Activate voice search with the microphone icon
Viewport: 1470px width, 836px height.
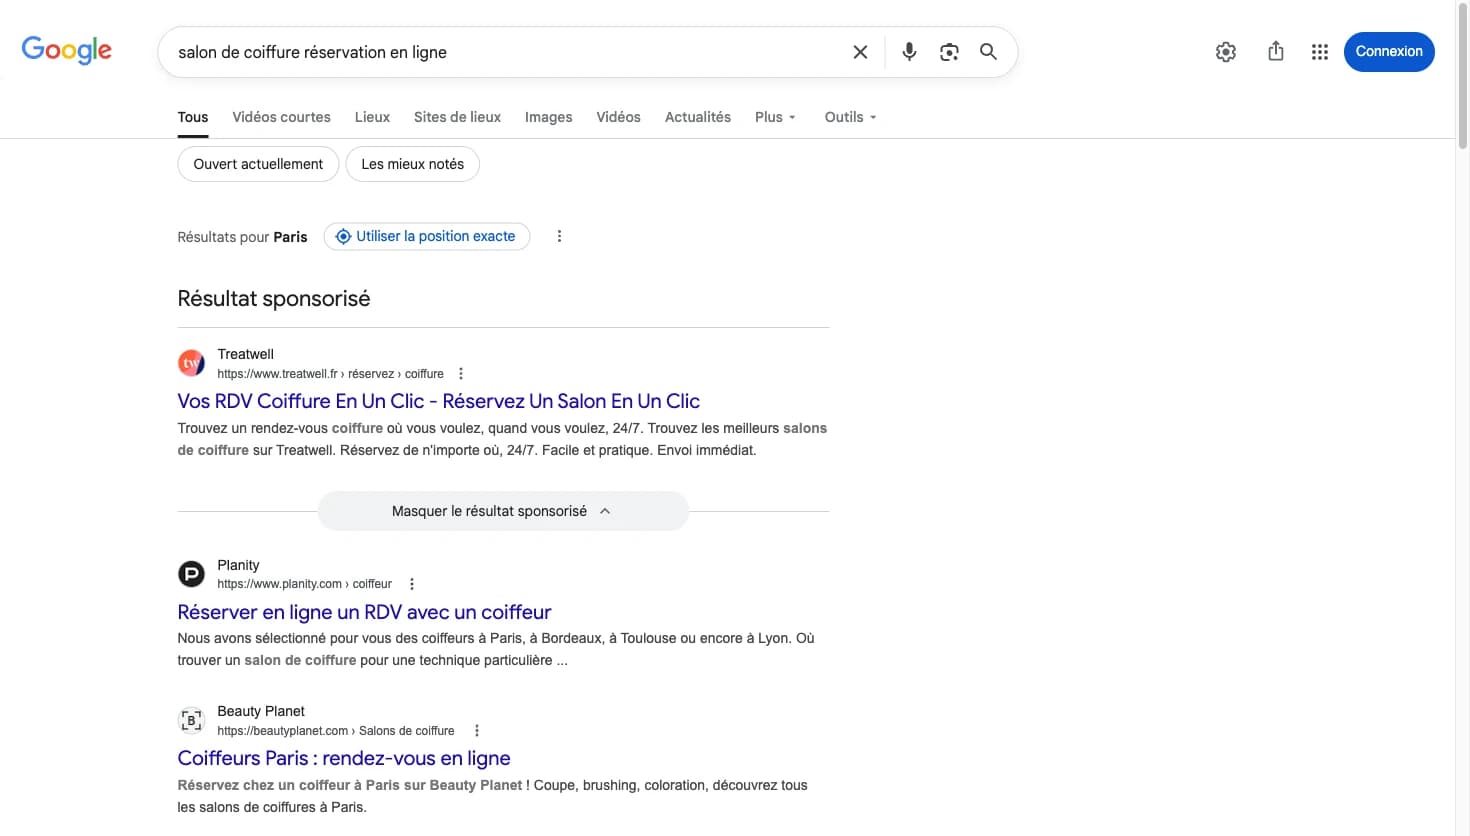(909, 51)
